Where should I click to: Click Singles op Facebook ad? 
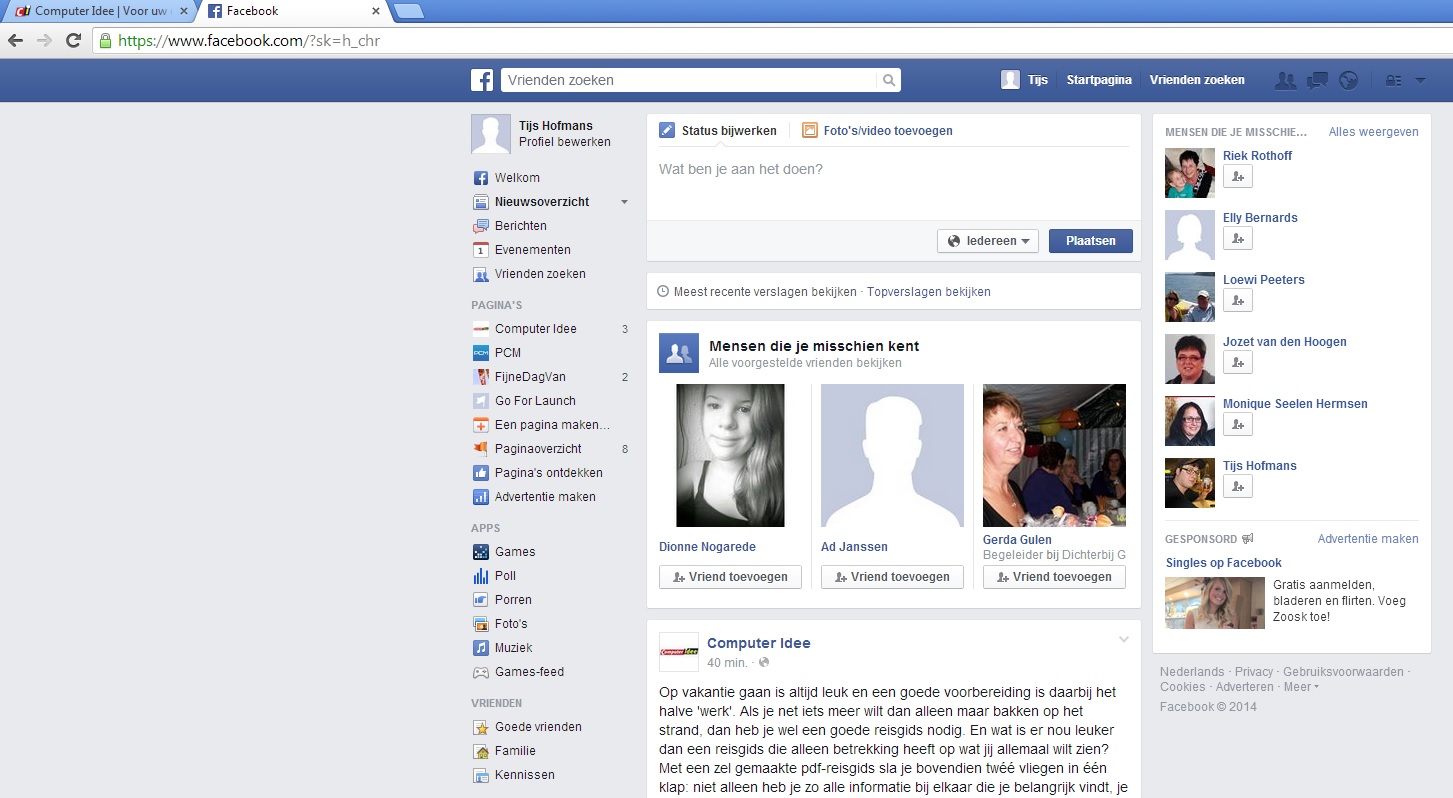click(1223, 563)
